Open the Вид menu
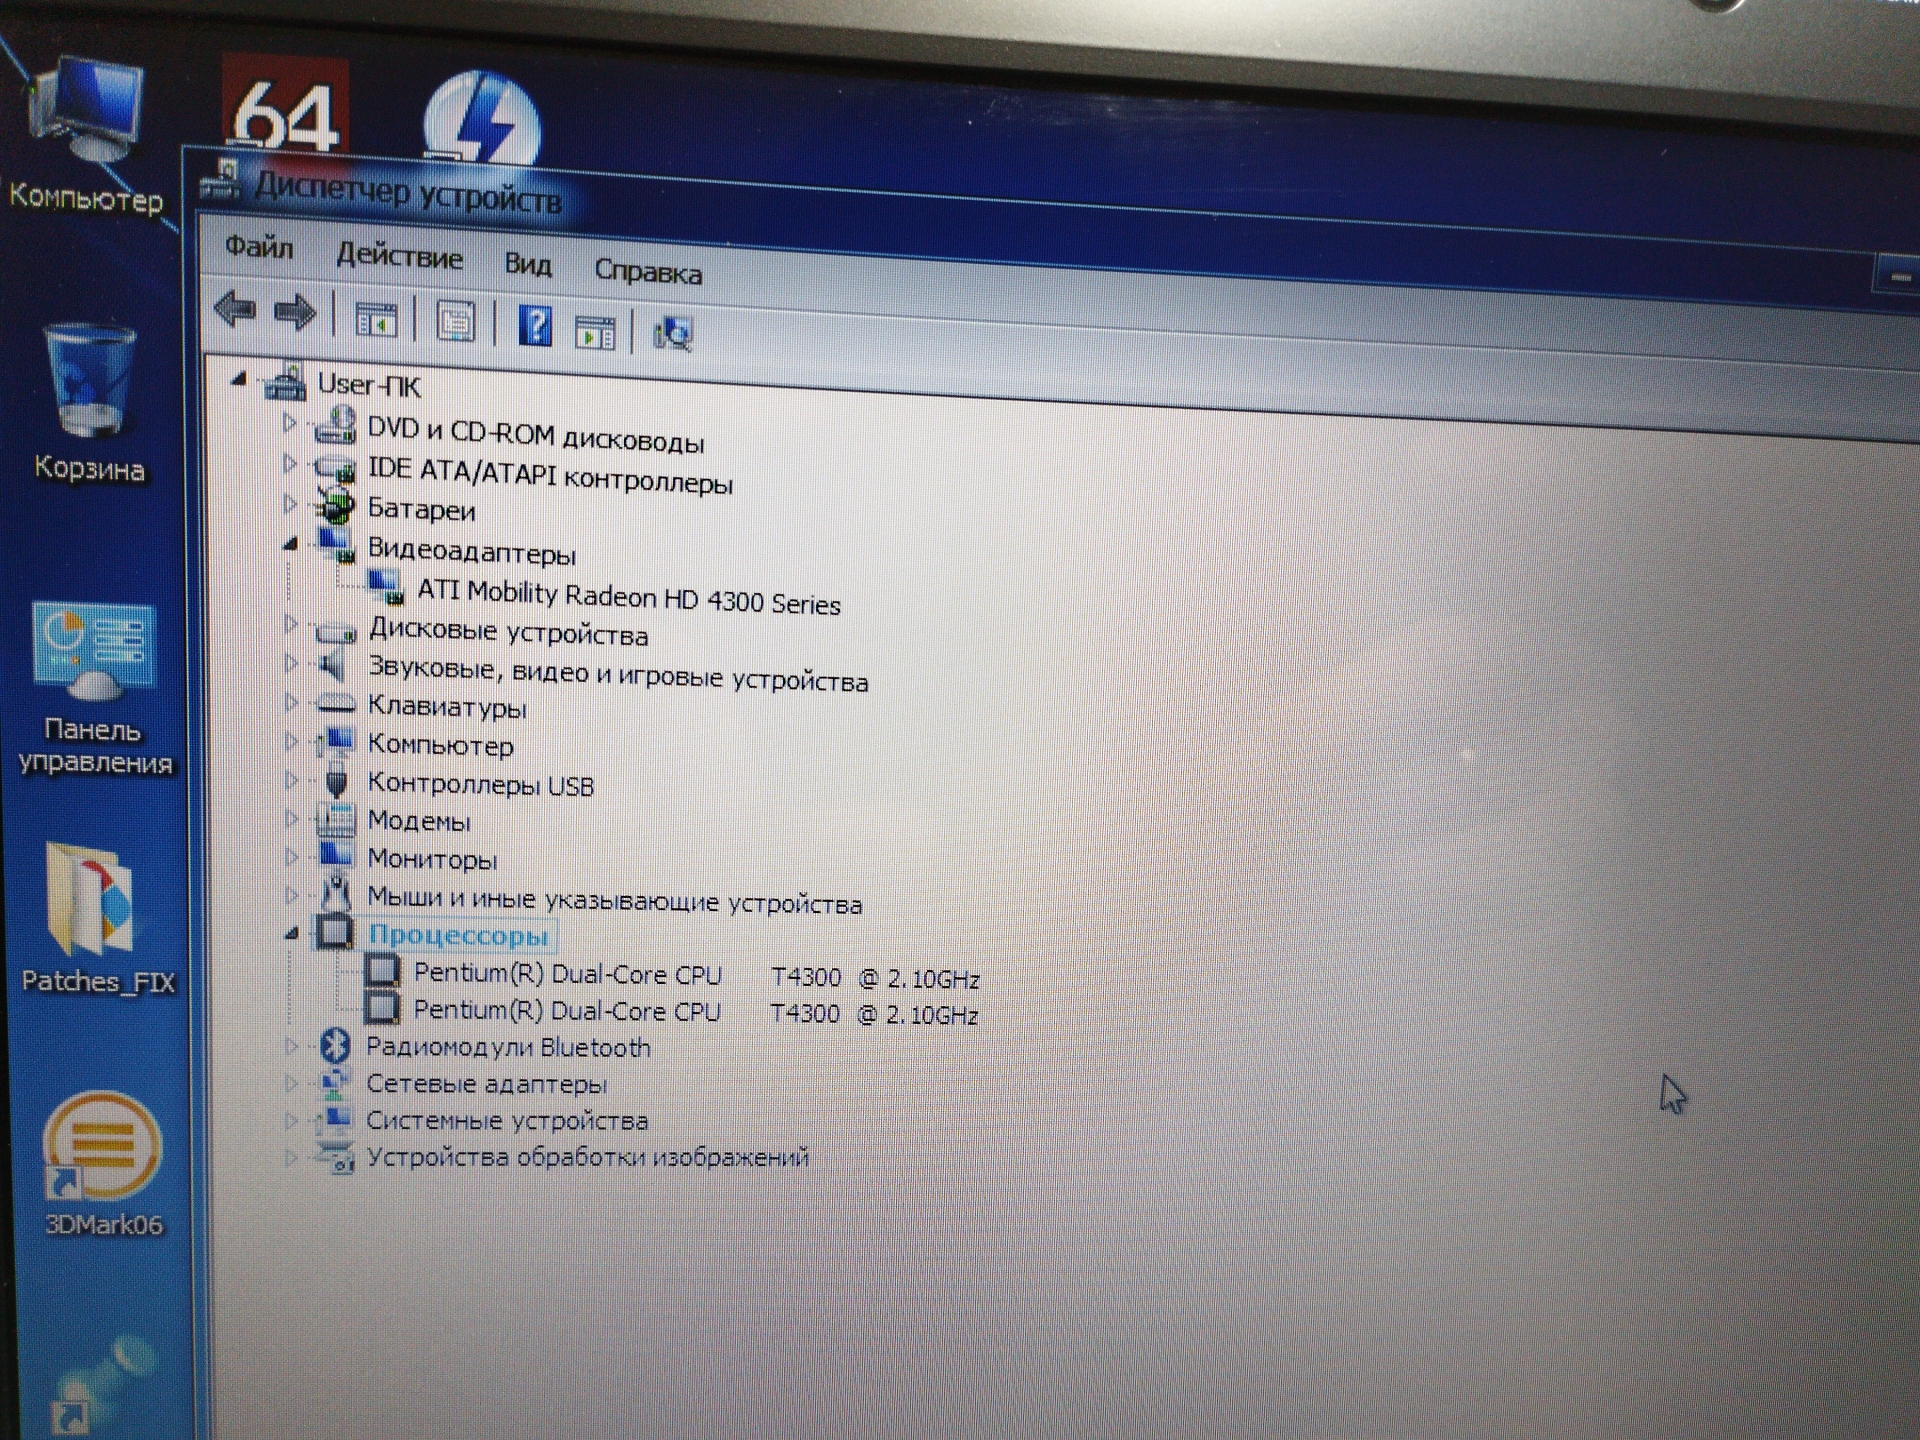This screenshot has height=1440, width=1920. click(527, 264)
